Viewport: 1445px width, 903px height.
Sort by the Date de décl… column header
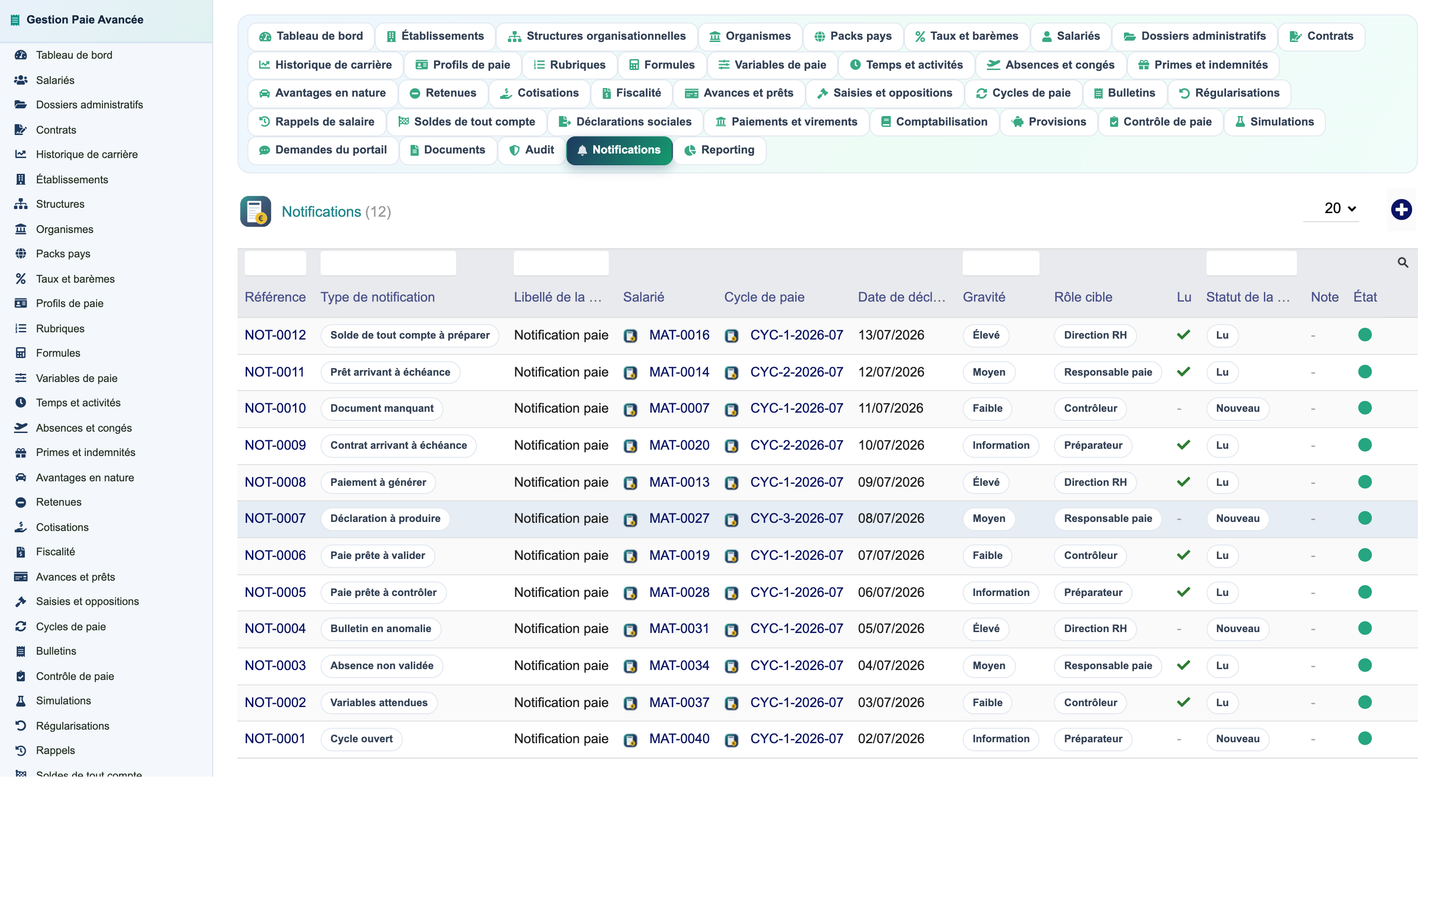click(901, 297)
